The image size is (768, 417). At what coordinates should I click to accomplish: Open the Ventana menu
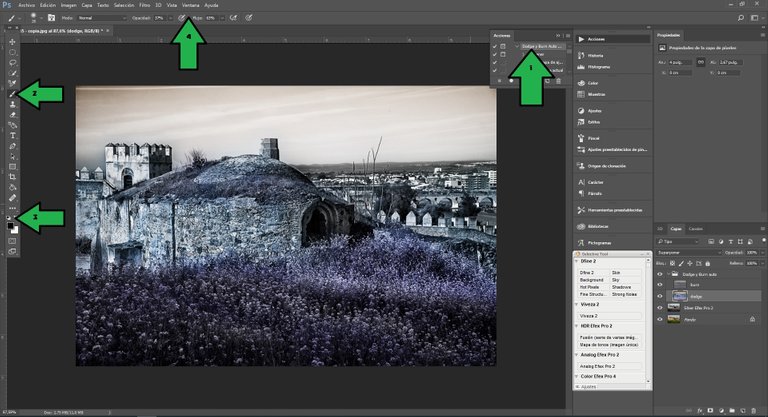[191, 5]
